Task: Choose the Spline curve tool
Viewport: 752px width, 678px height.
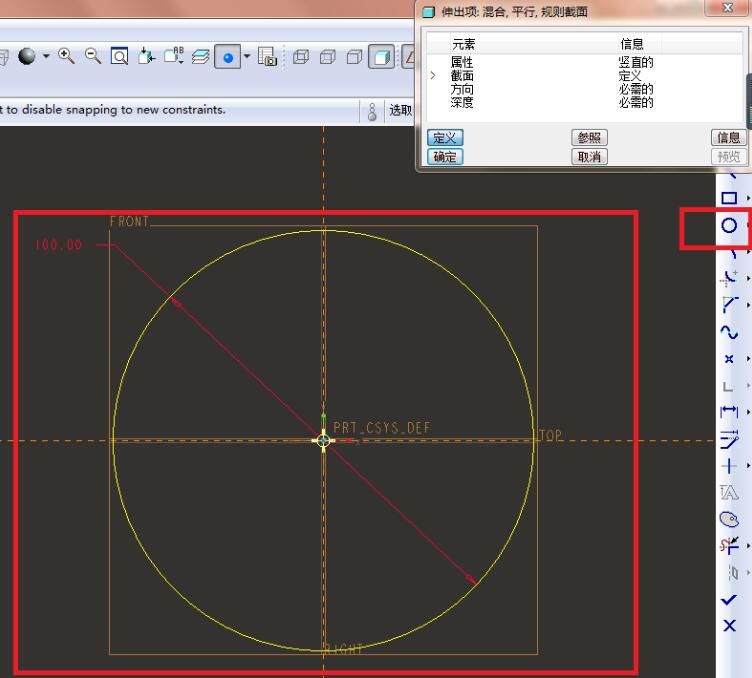Action: [x=729, y=332]
